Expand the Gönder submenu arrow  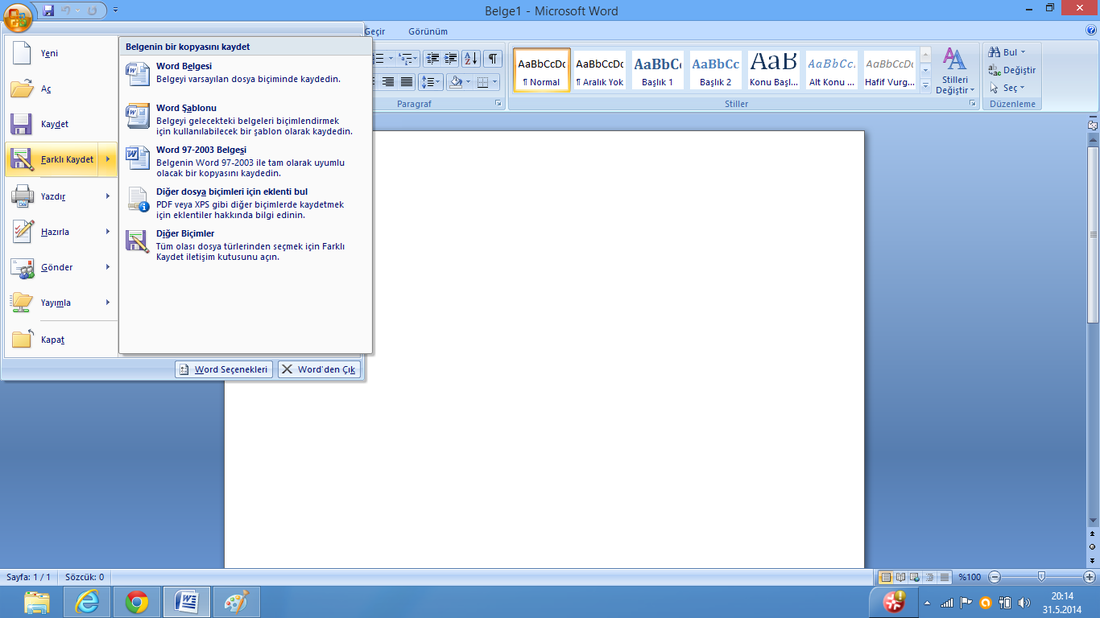click(x=108, y=267)
